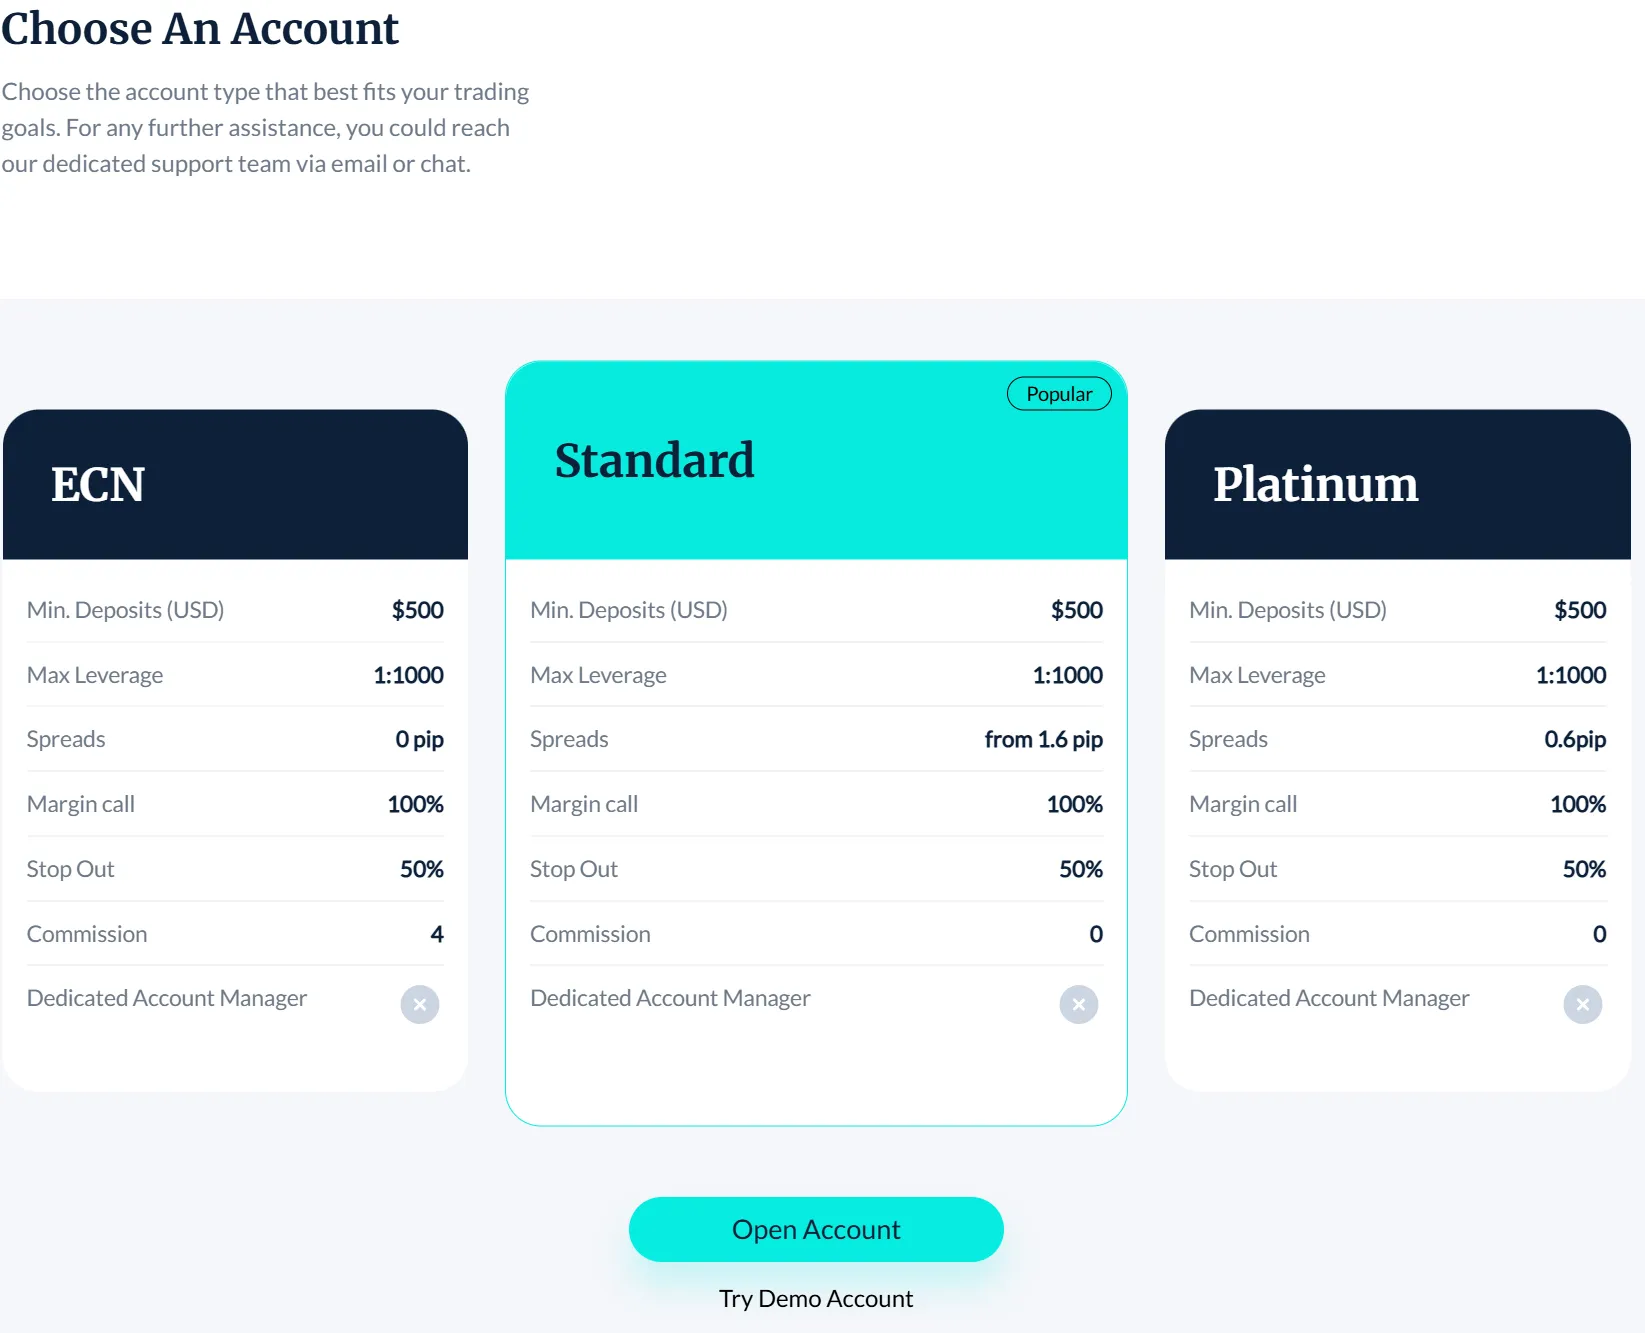This screenshot has width=1645, height=1333.
Task: Click Standard Dedicated Account Manager X icon
Action: point(1078,1004)
